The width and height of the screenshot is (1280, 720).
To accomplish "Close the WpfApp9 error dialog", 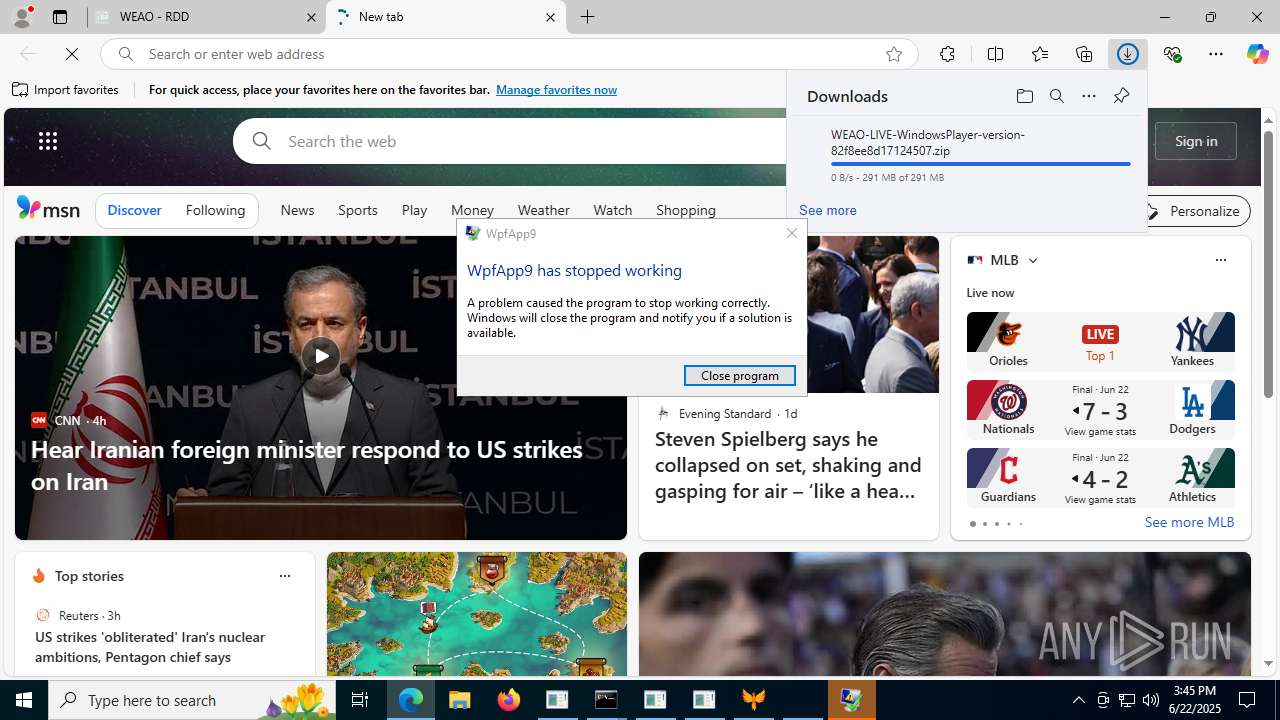I will pyautogui.click(x=792, y=233).
